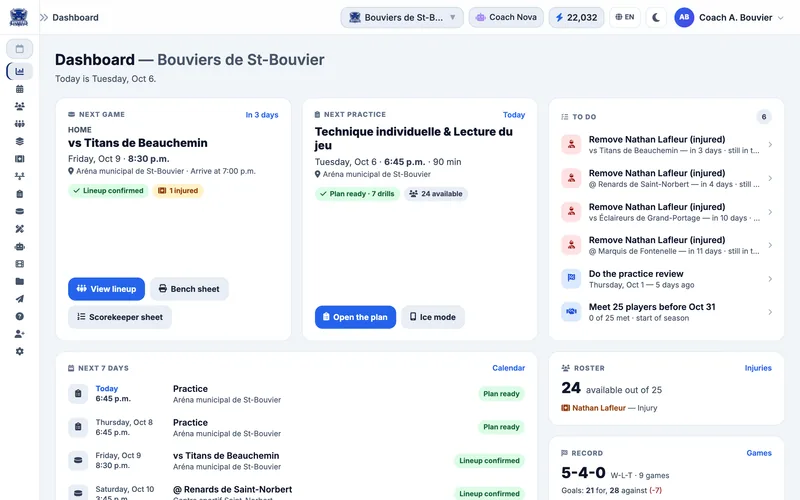Open to-do: Remove Nathan Lafleur vs Éclaireurs de Grand-Portage

click(666, 212)
